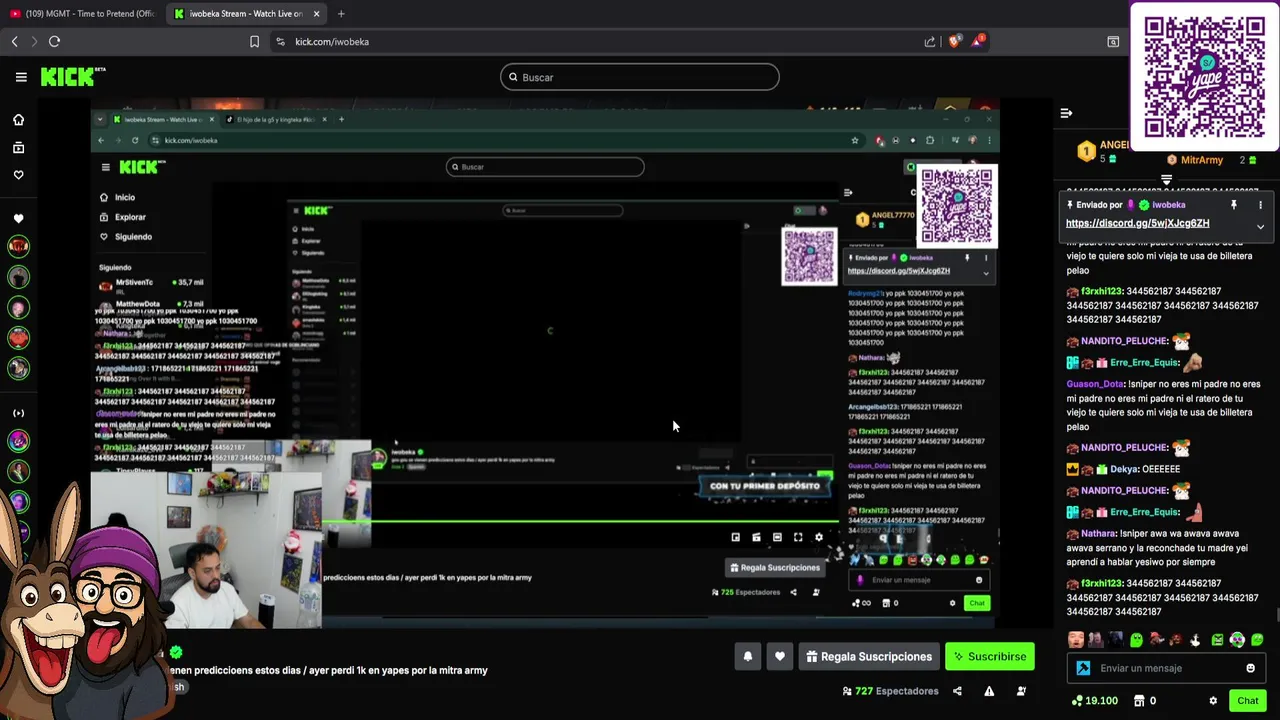Expand the pinned message chevron
1280x720 pixels.
tap(1260, 227)
